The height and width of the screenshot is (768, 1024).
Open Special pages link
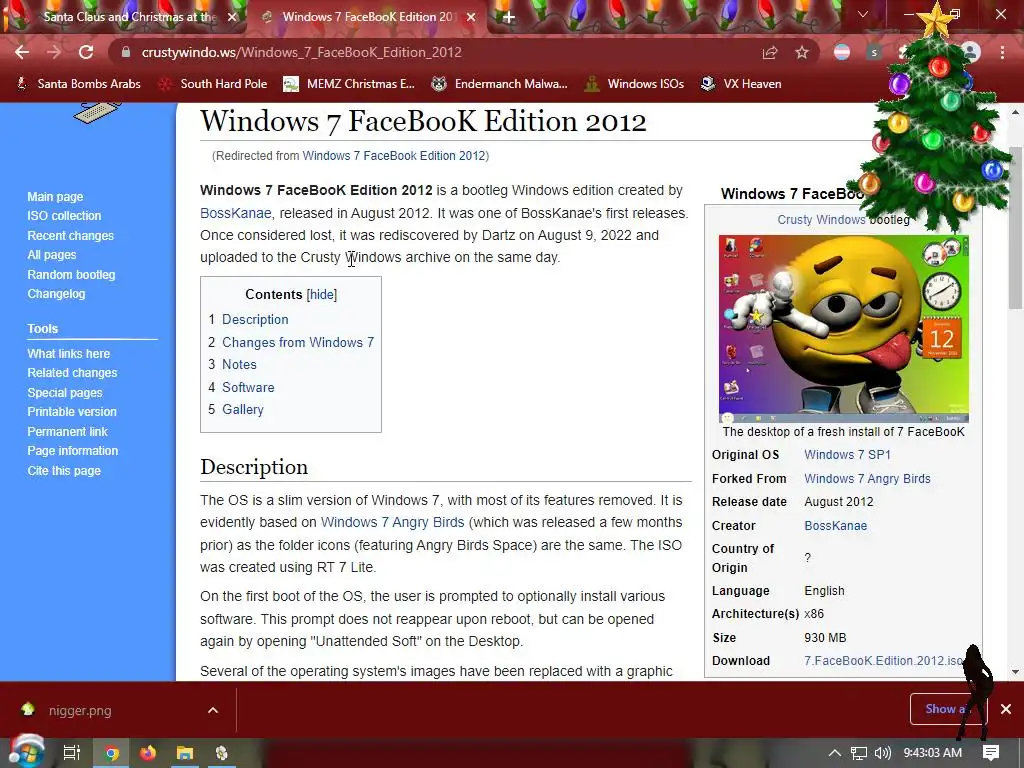tap(65, 392)
